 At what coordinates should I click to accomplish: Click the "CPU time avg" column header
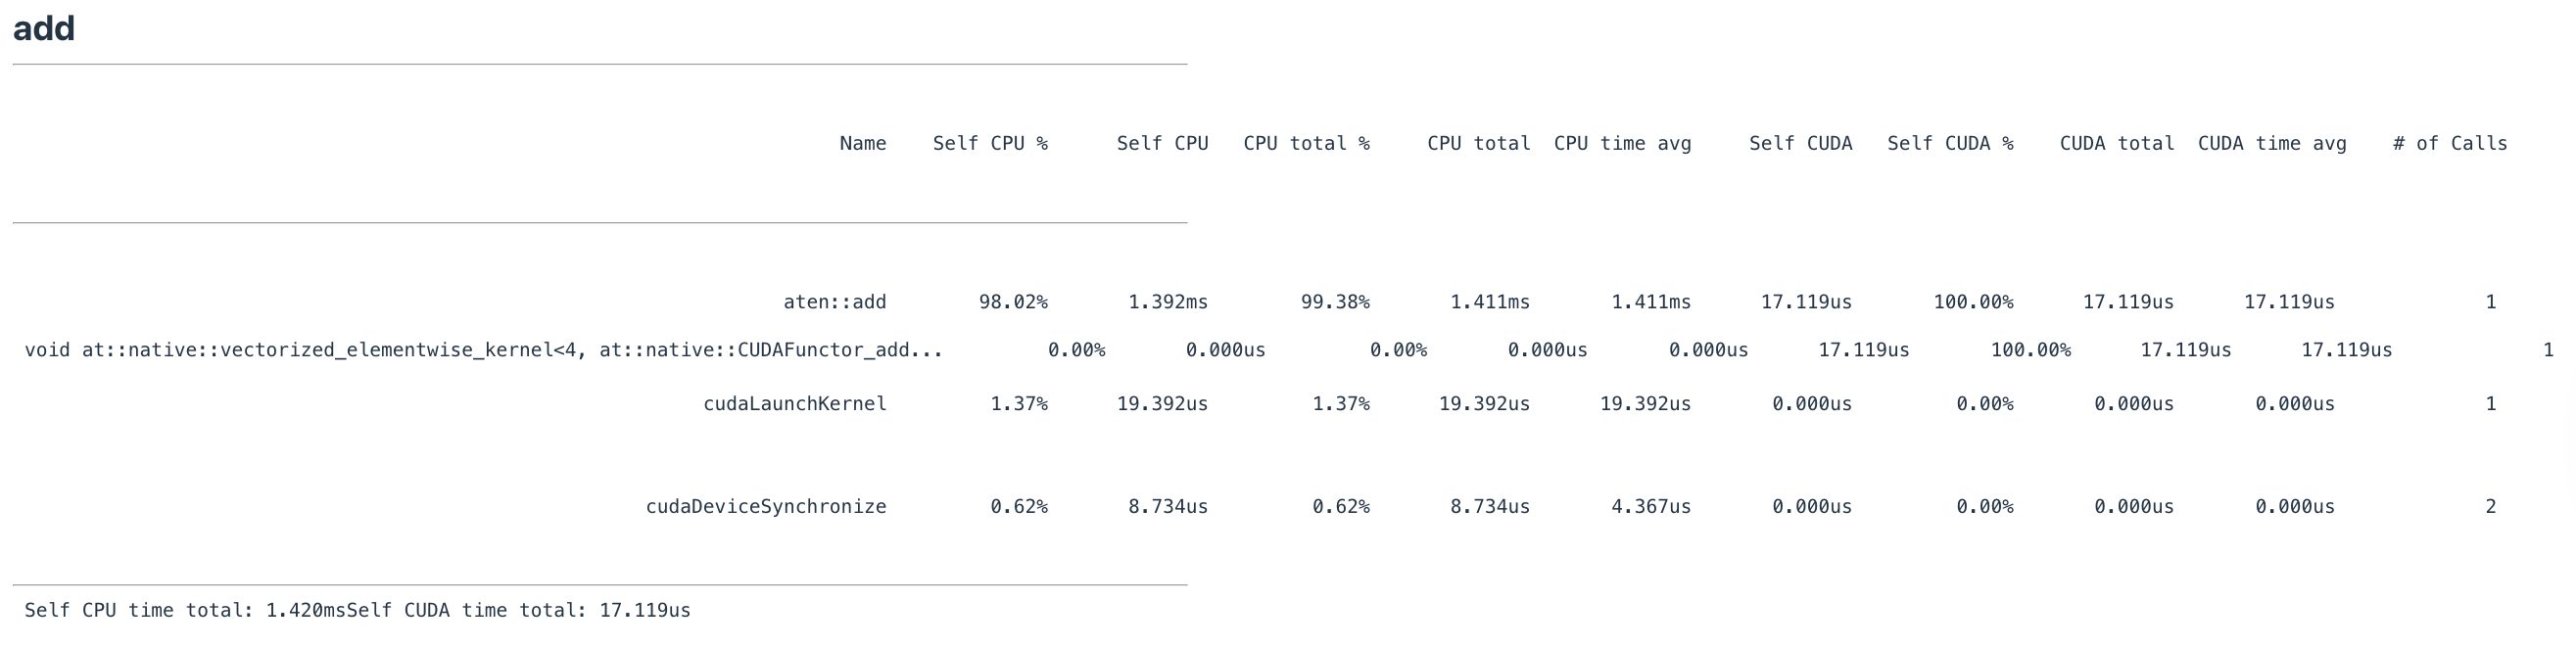[x=1621, y=144]
